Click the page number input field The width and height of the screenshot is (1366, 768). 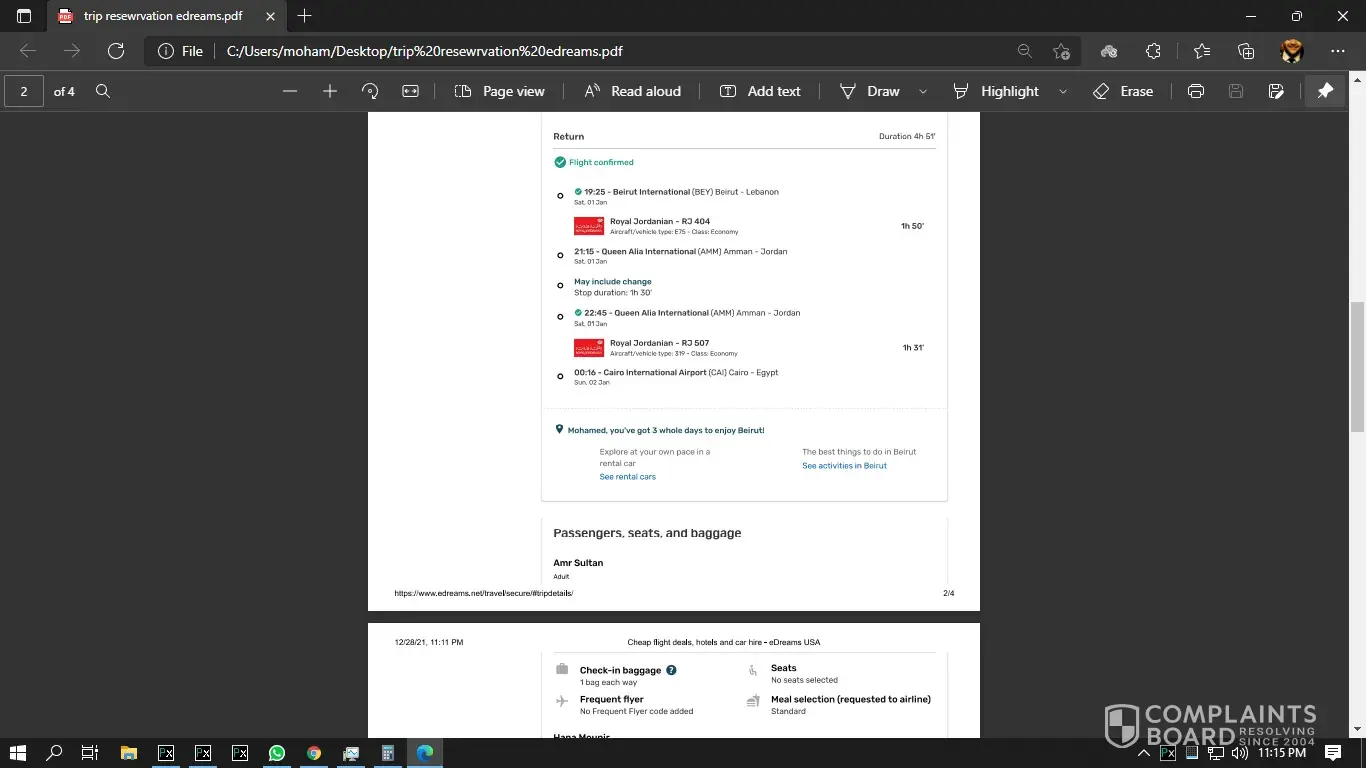pos(24,91)
